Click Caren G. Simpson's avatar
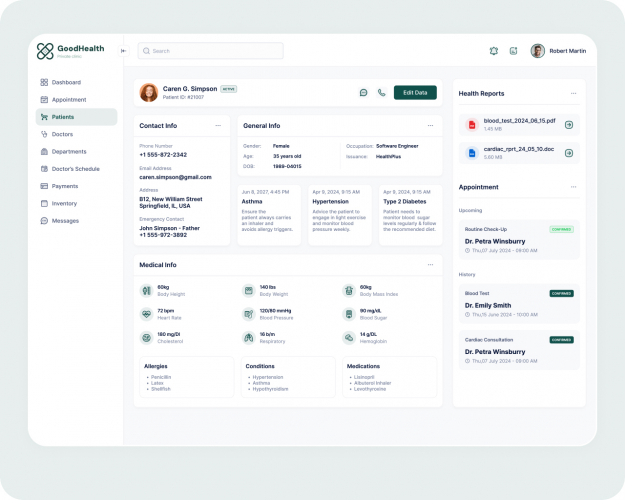 coord(149,93)
